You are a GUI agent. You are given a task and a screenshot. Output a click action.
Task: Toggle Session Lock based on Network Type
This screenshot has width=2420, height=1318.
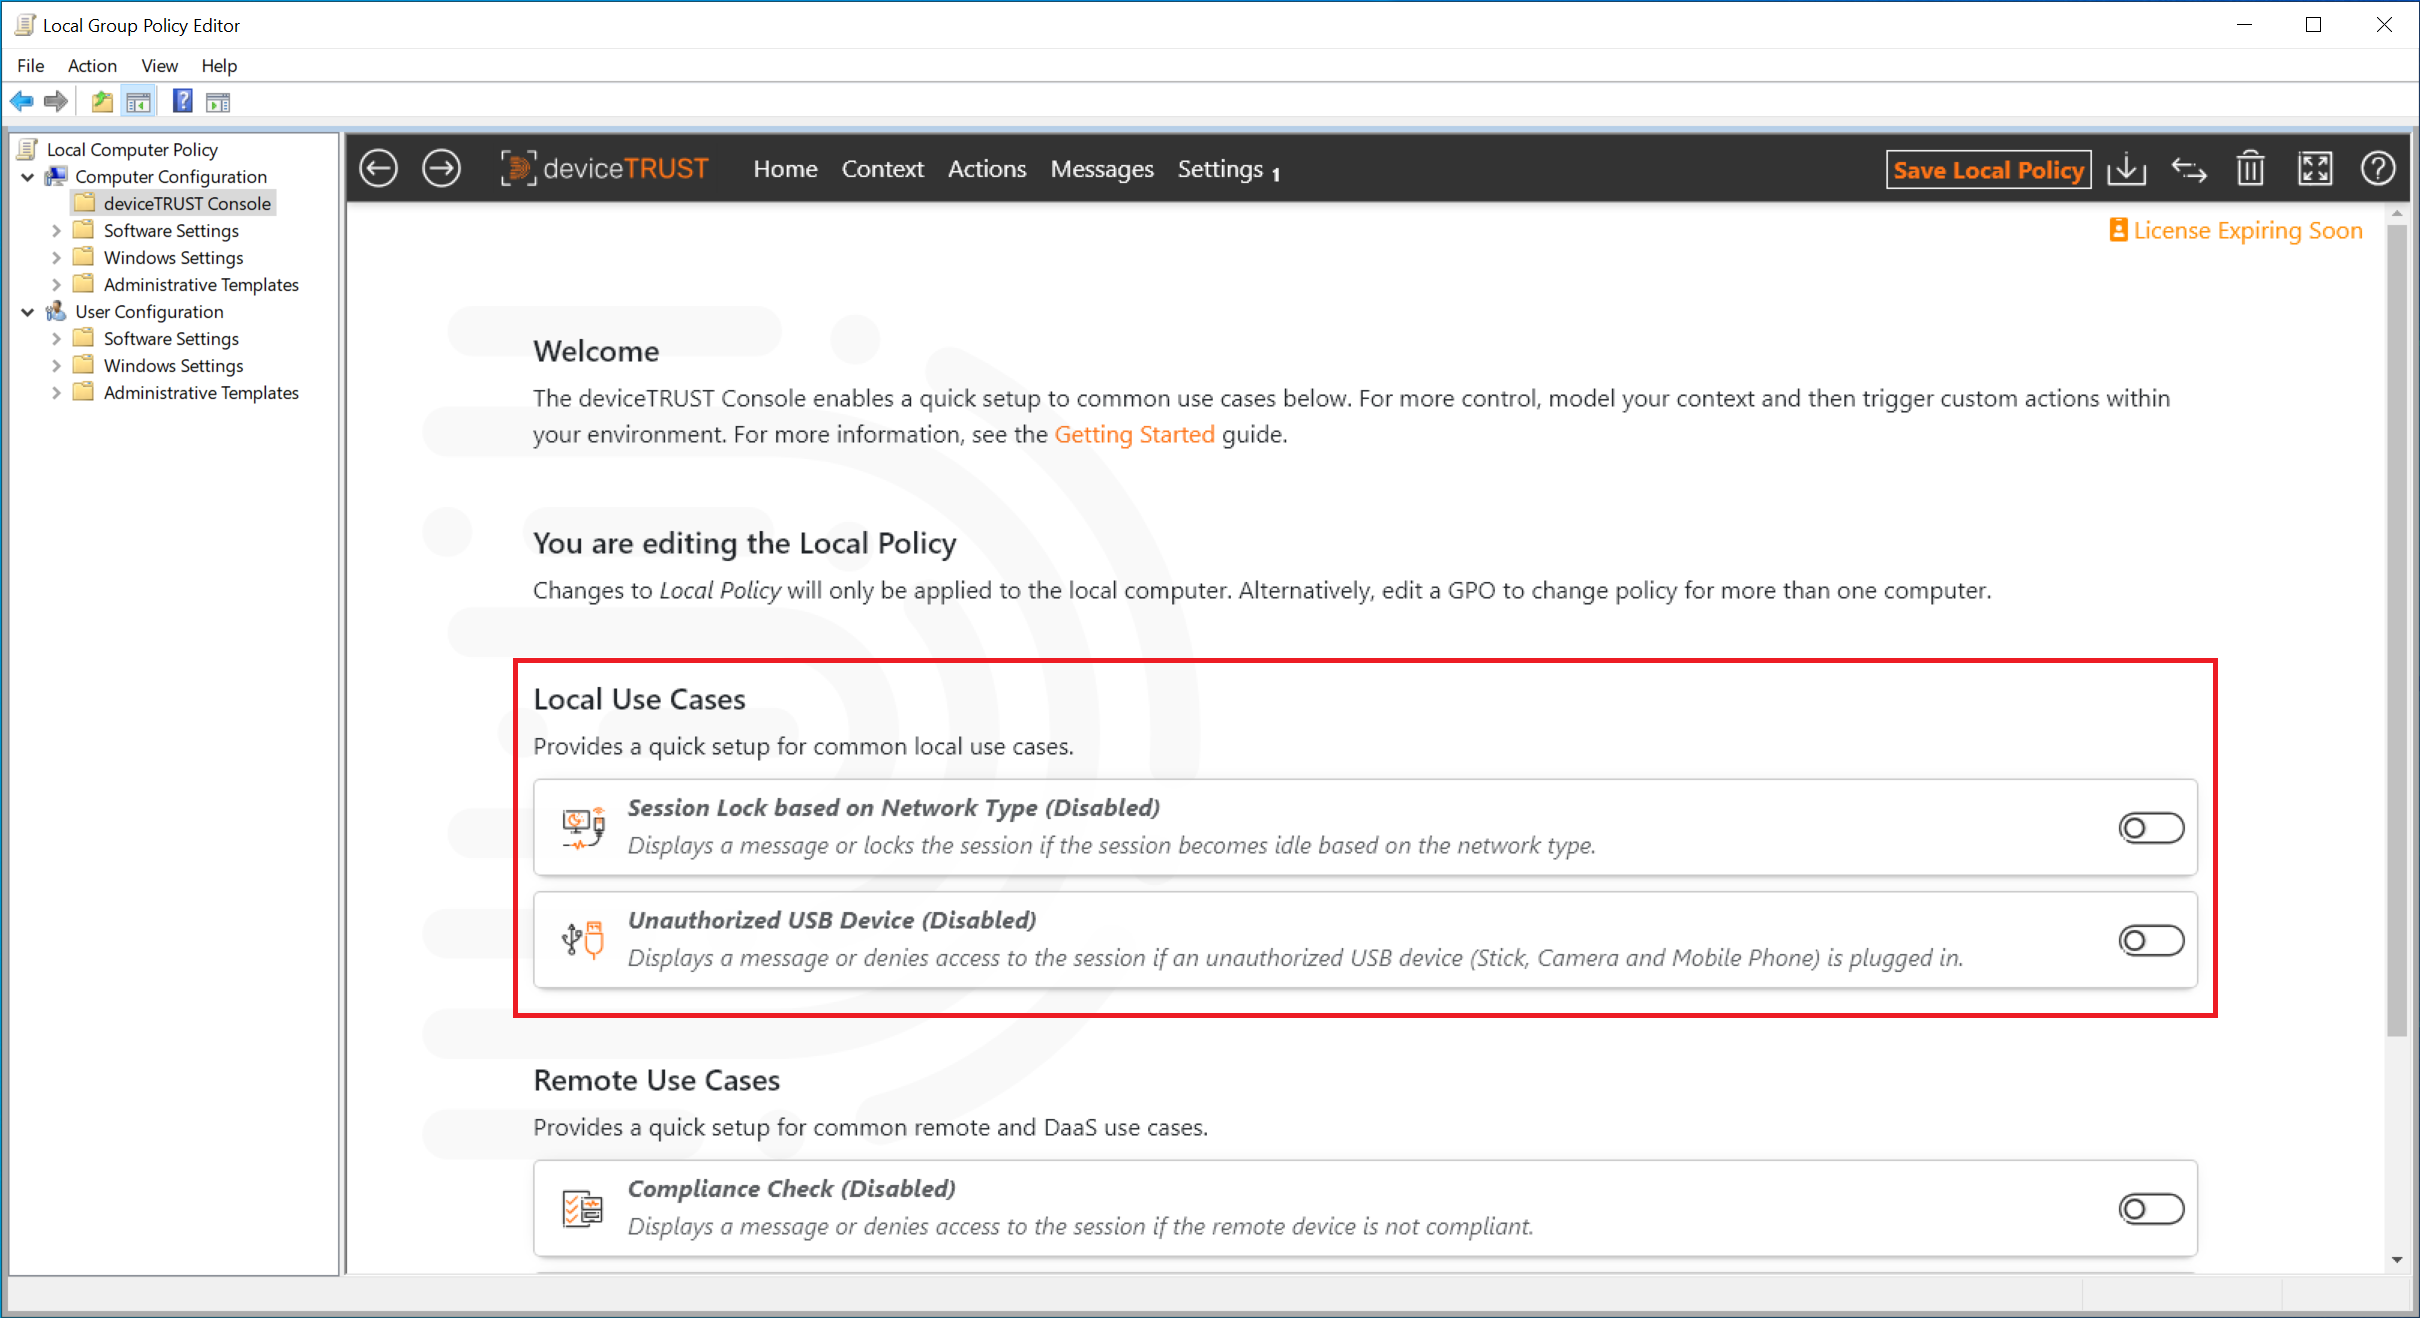pyautogui.click(x=2149, y=826)
